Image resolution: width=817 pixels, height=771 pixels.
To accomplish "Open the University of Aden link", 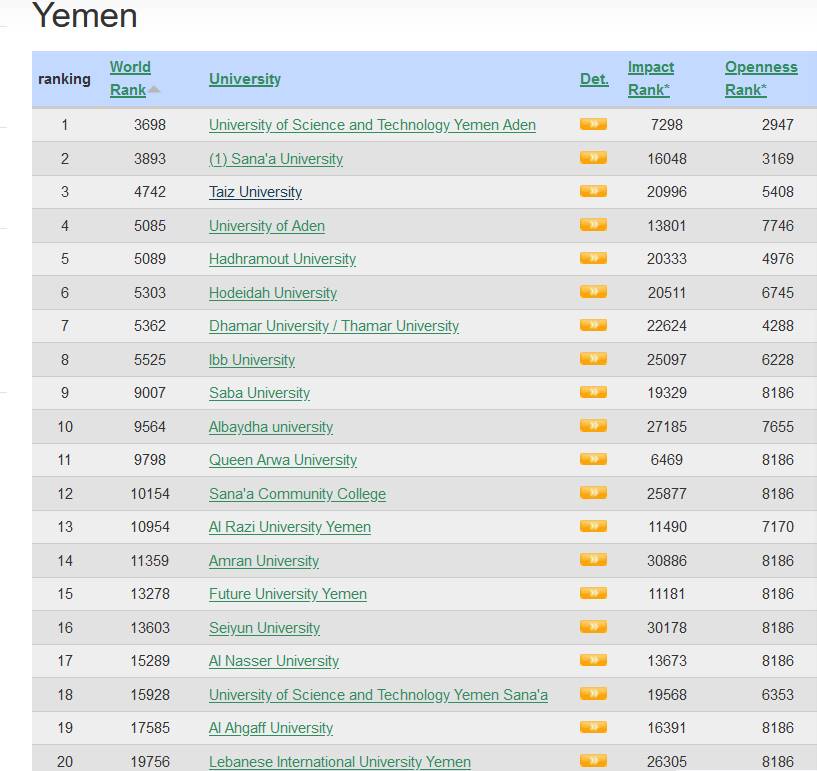I will [x=267, y=226].
